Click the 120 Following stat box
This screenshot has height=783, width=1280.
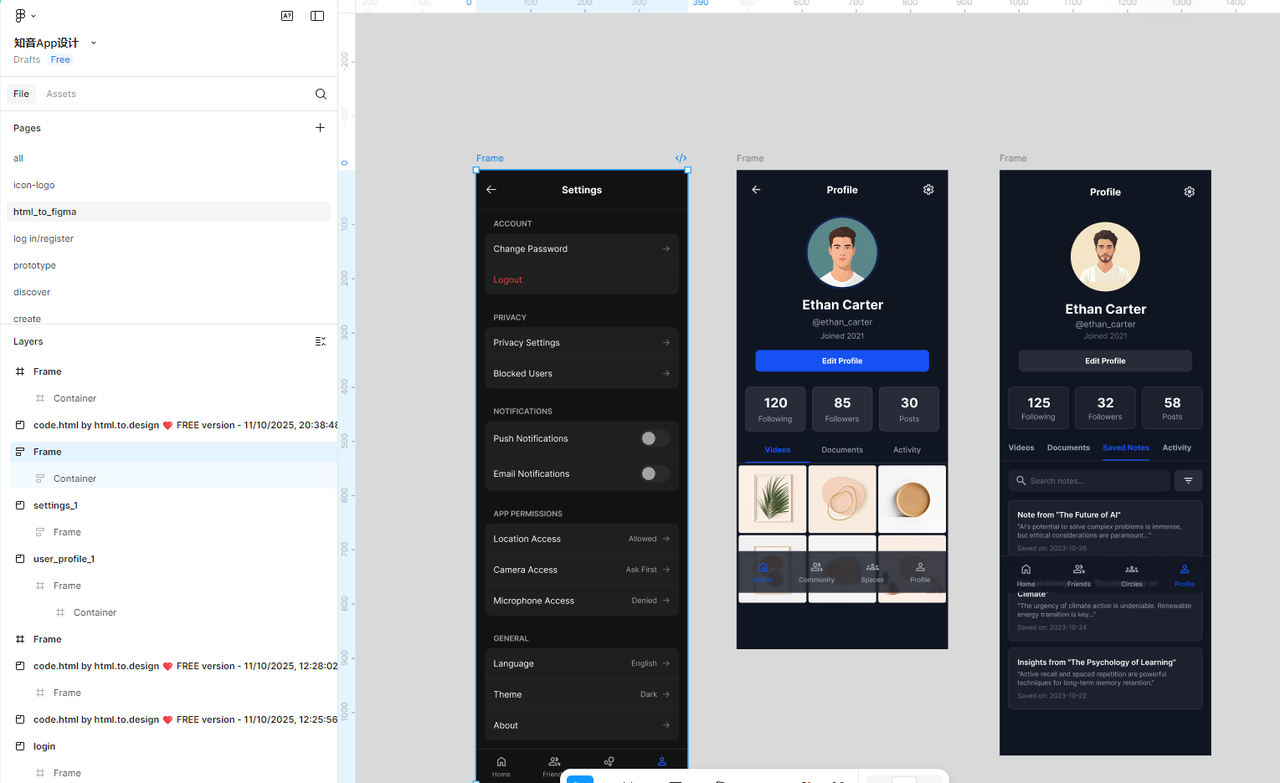tap(775, 409)
